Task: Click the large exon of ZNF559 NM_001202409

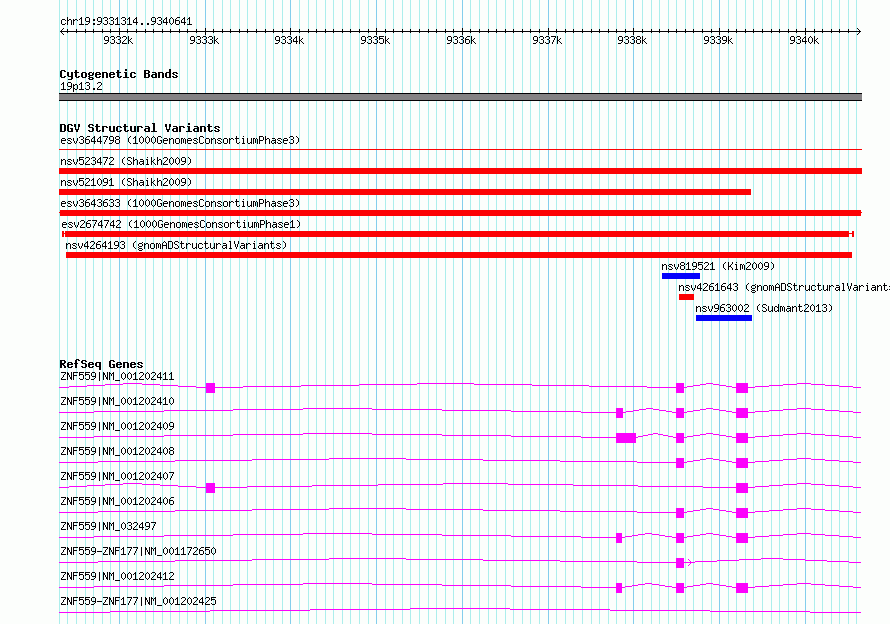Action: [626, 438]
